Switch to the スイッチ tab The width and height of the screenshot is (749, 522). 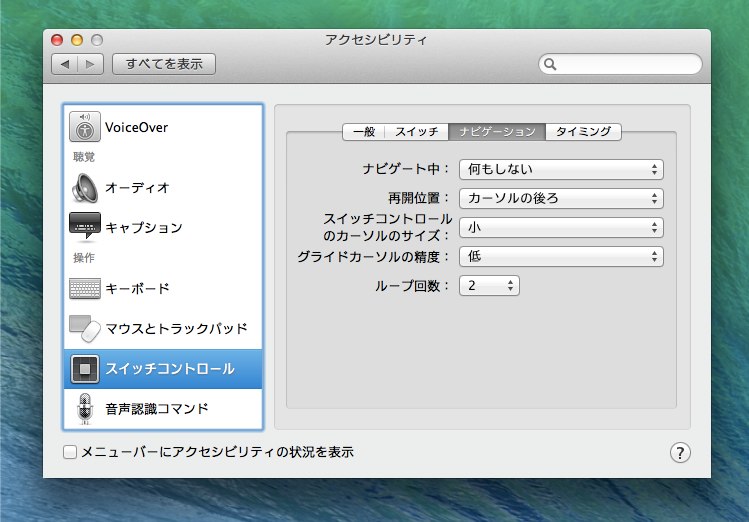coord(416,131)
